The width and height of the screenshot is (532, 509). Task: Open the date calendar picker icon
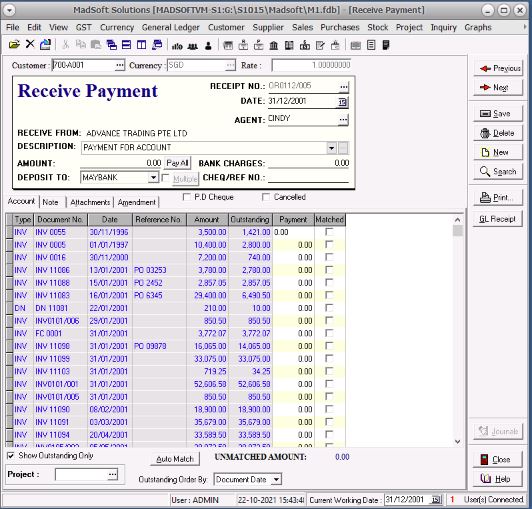tap(343, 102)
